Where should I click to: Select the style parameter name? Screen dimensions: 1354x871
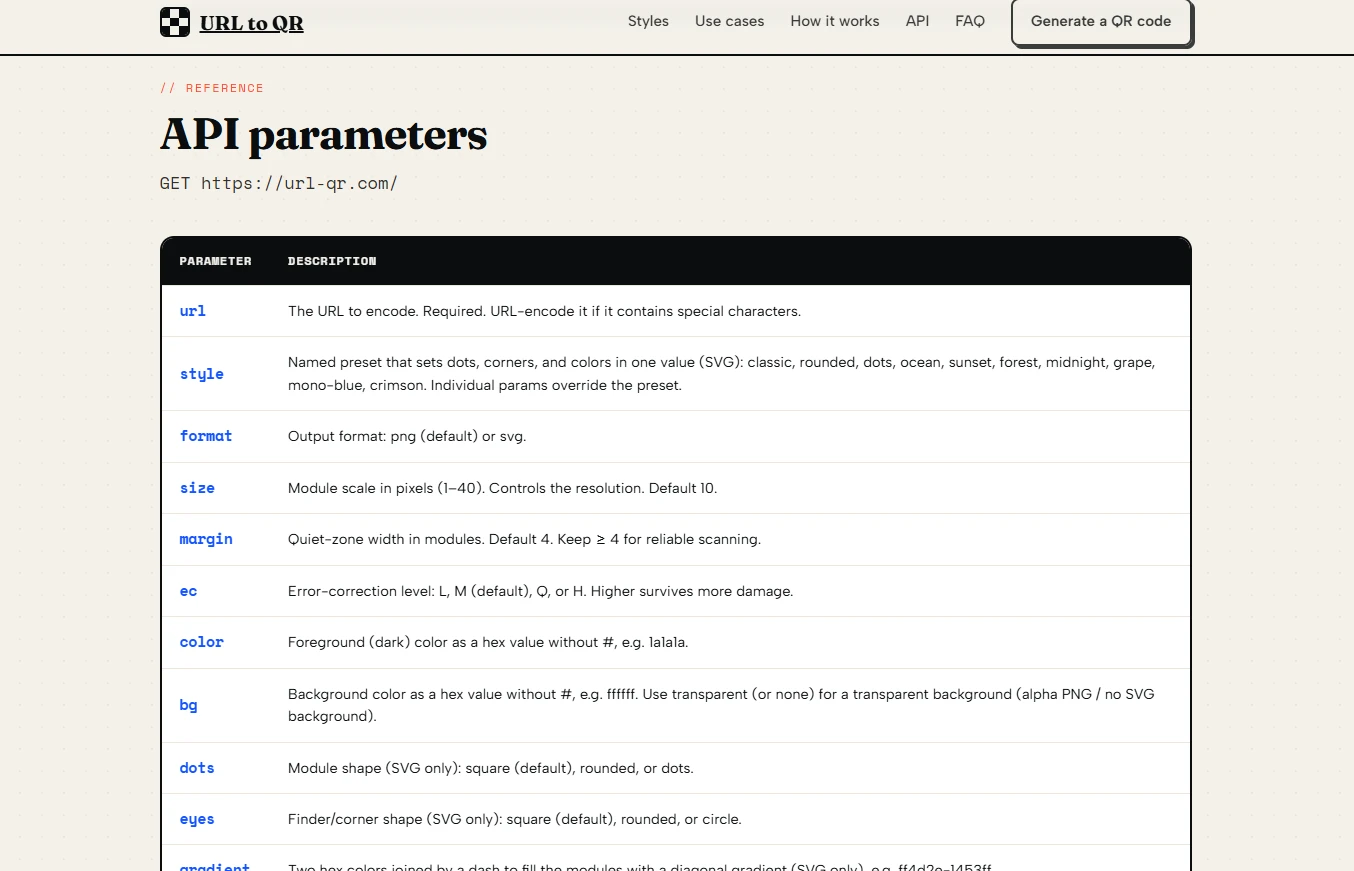click(x=202, y=374)
